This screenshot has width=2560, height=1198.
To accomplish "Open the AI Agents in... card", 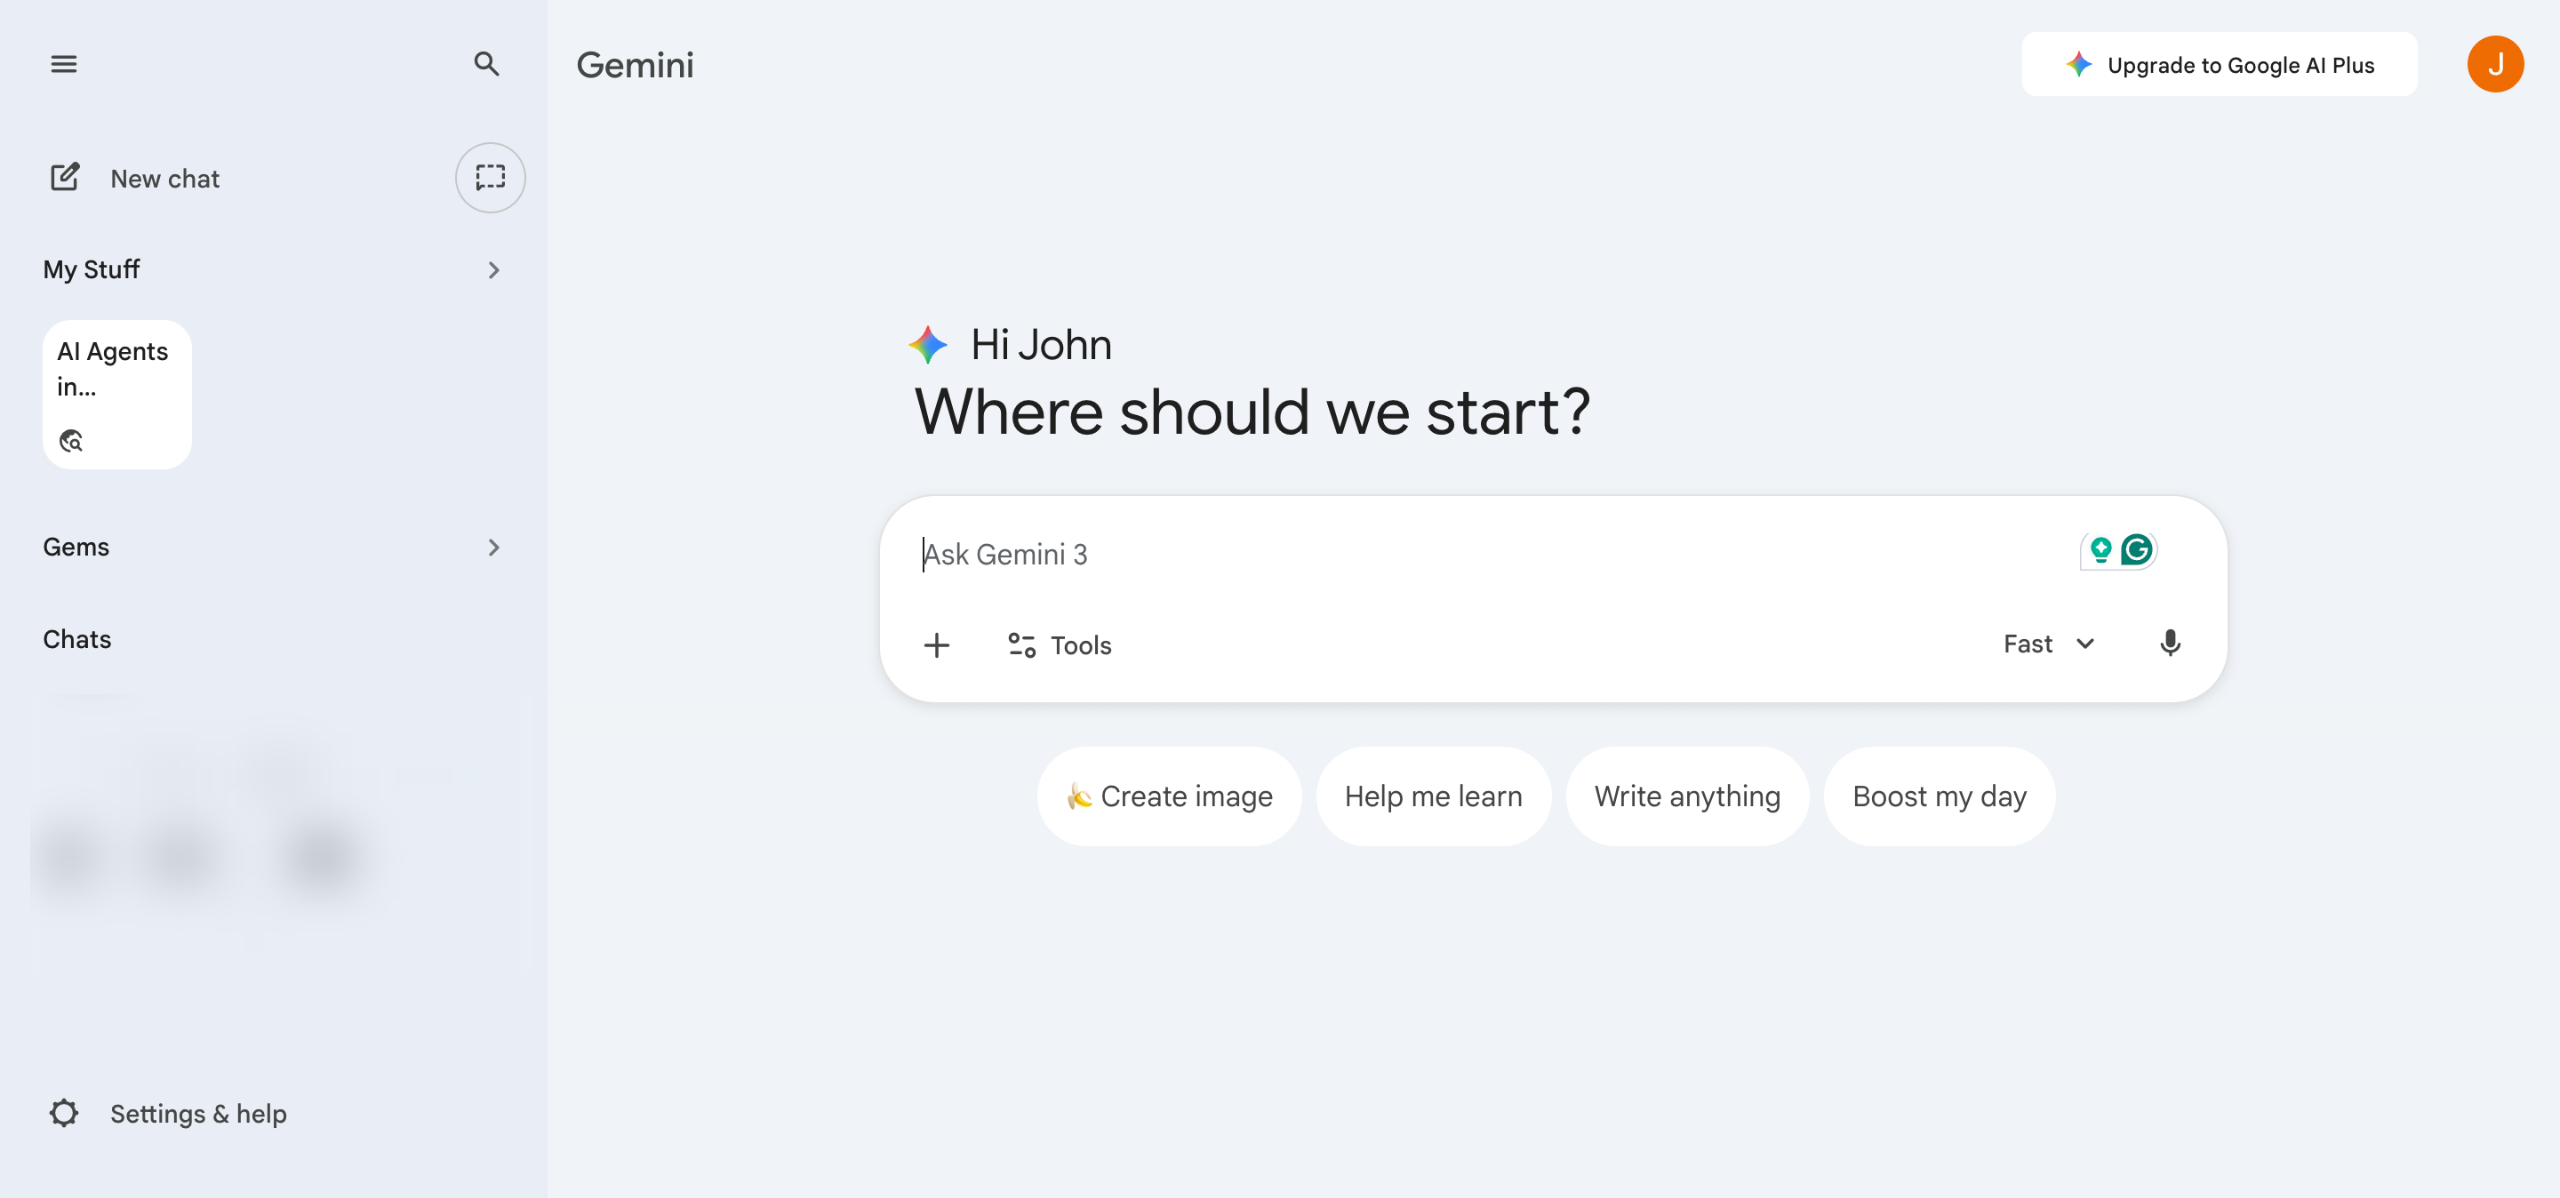I will click(x=117, y=394).
